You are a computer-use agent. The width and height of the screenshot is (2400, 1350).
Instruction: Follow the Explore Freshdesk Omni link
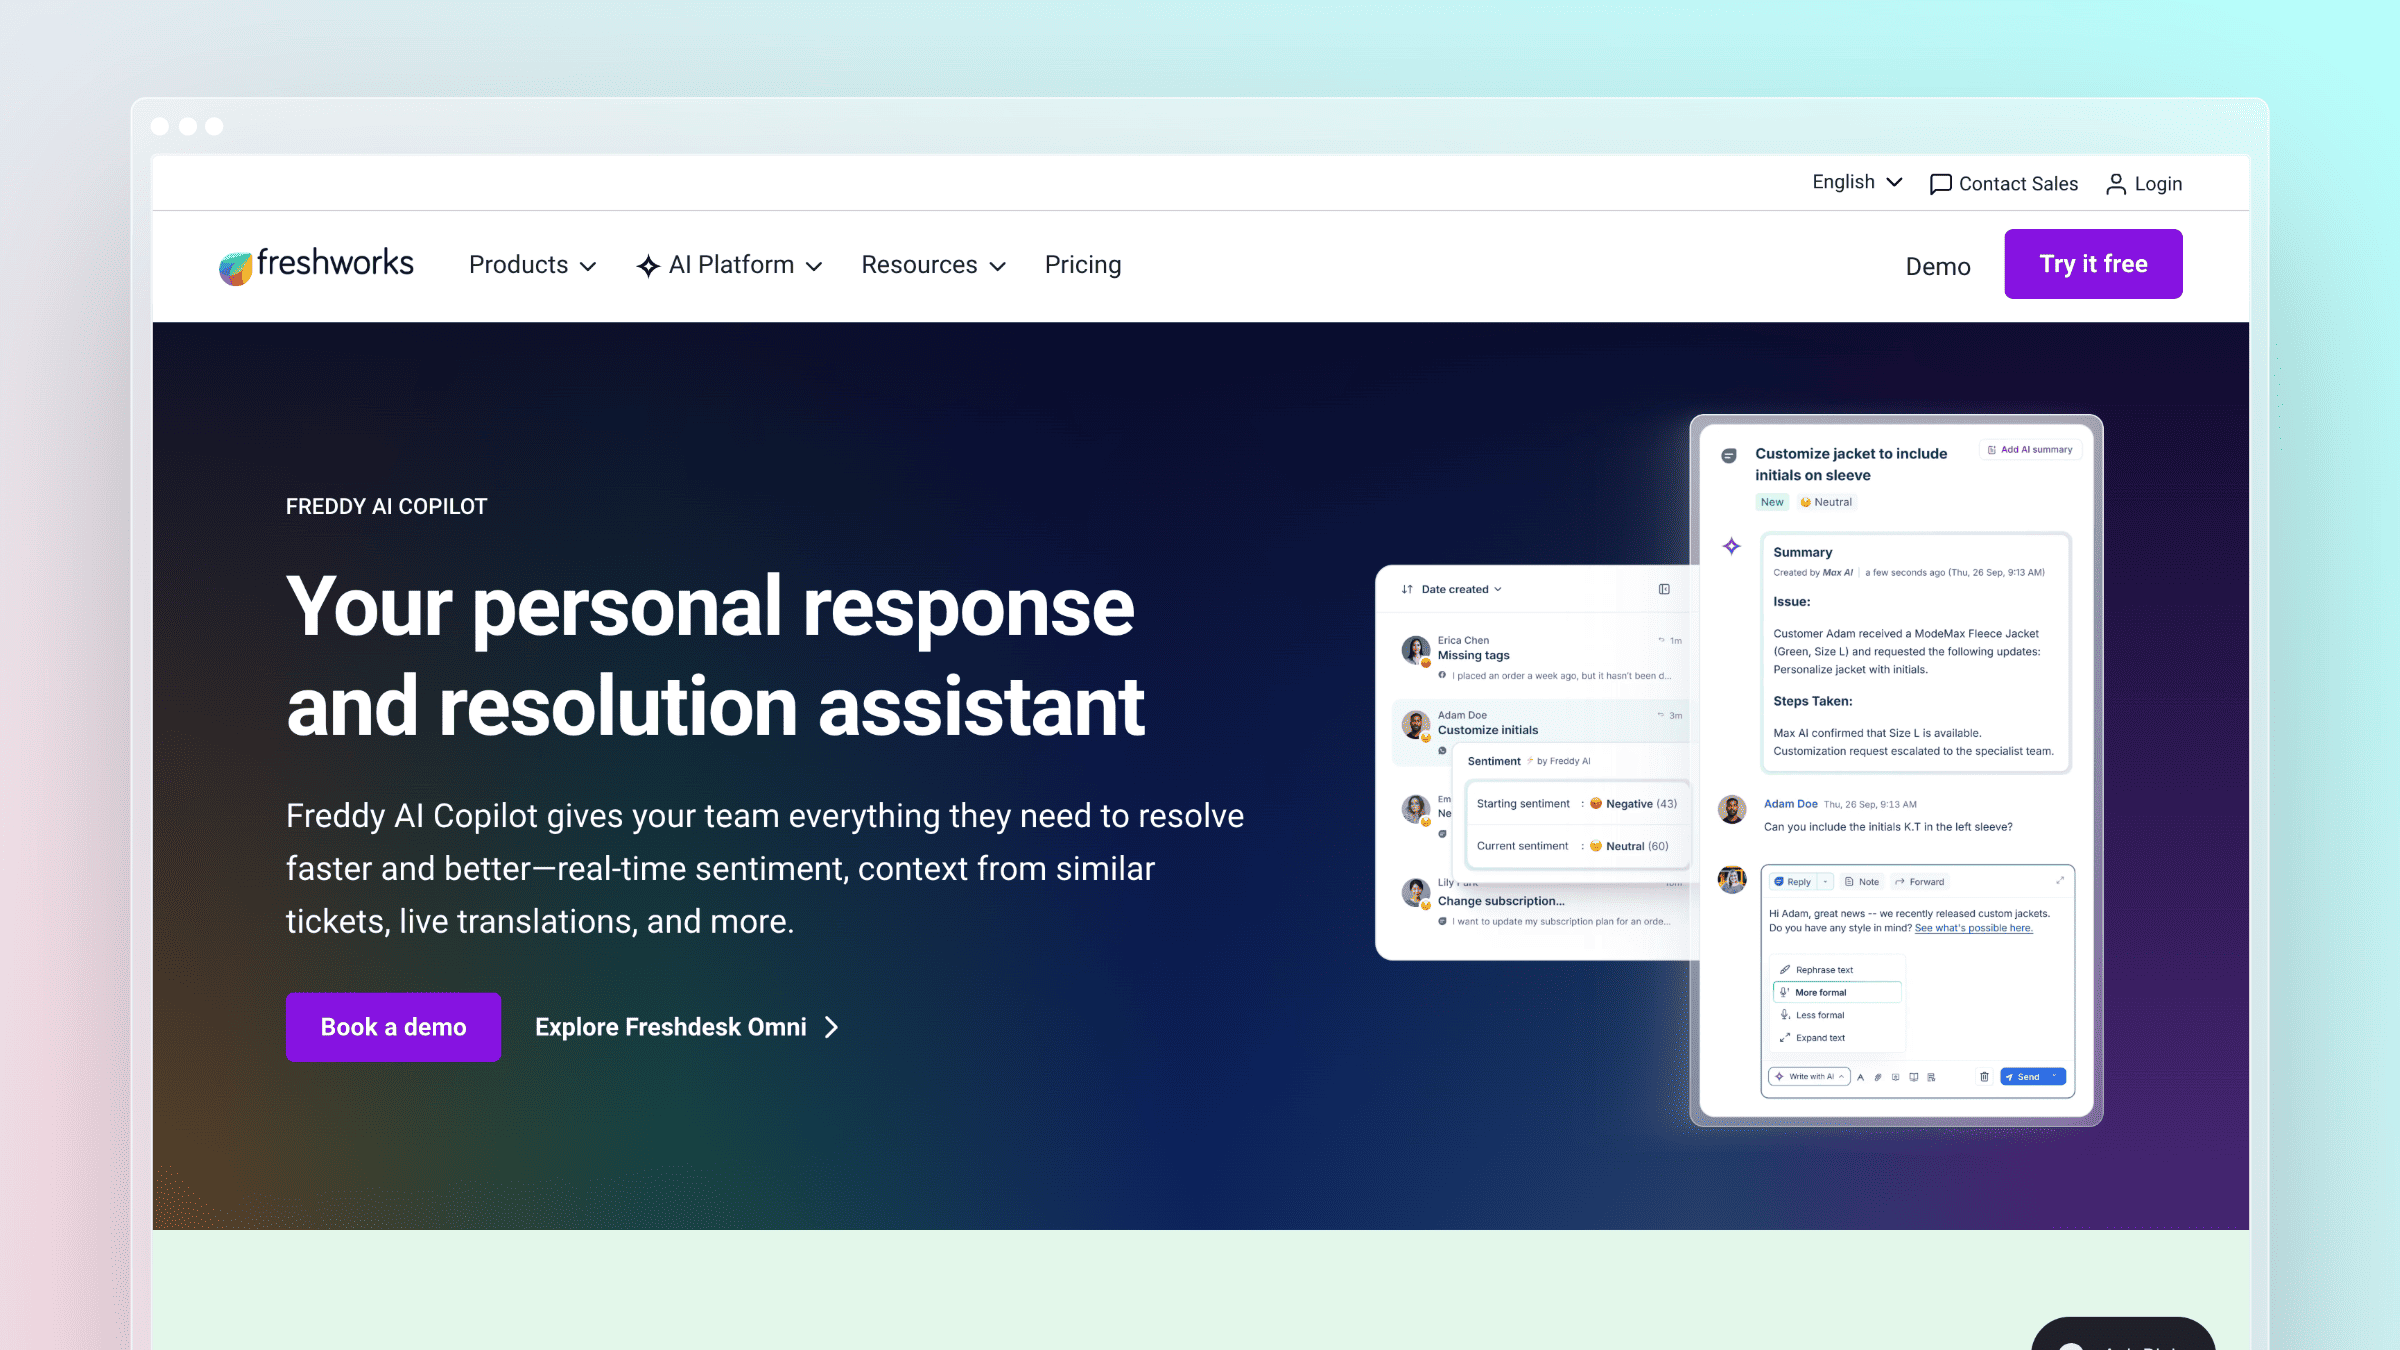tap(687, 1027)
